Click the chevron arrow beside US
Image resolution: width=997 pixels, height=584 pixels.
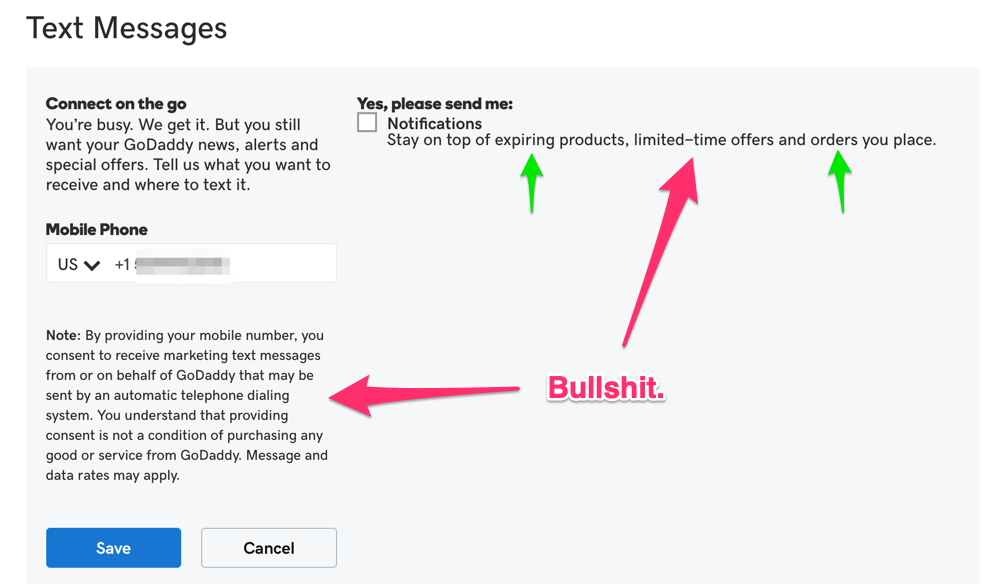tap(93, 266)
